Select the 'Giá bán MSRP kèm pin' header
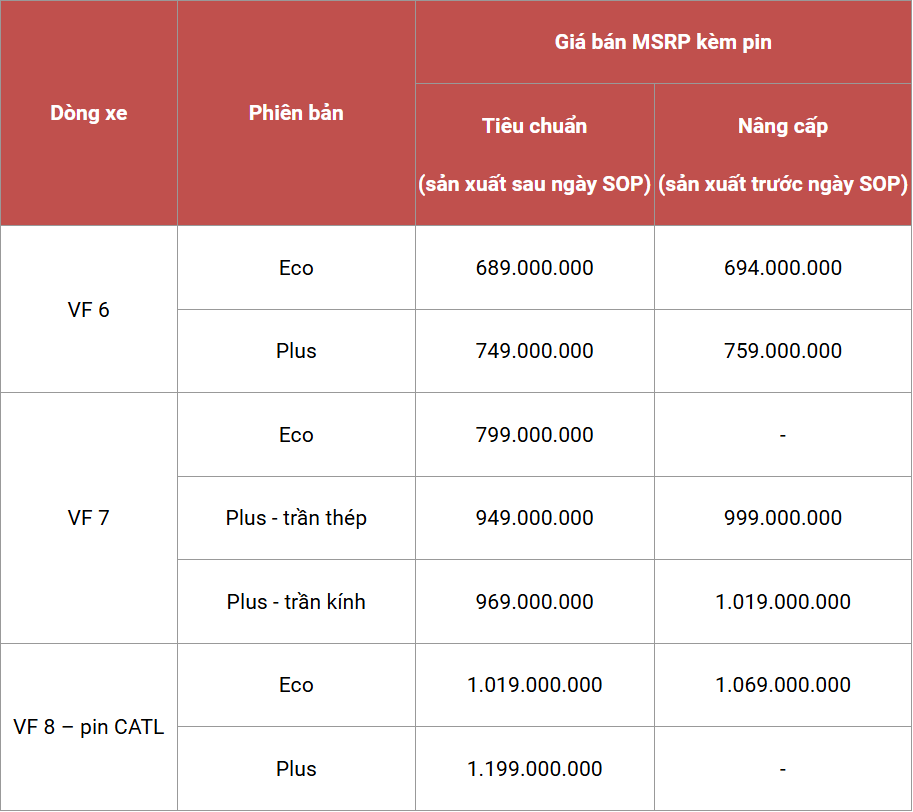This screenshot has width=913, height=812. (663, 42)
